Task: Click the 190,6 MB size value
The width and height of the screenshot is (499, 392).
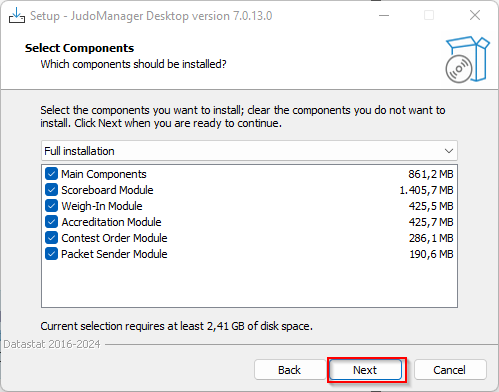Action: pos(431,254)
